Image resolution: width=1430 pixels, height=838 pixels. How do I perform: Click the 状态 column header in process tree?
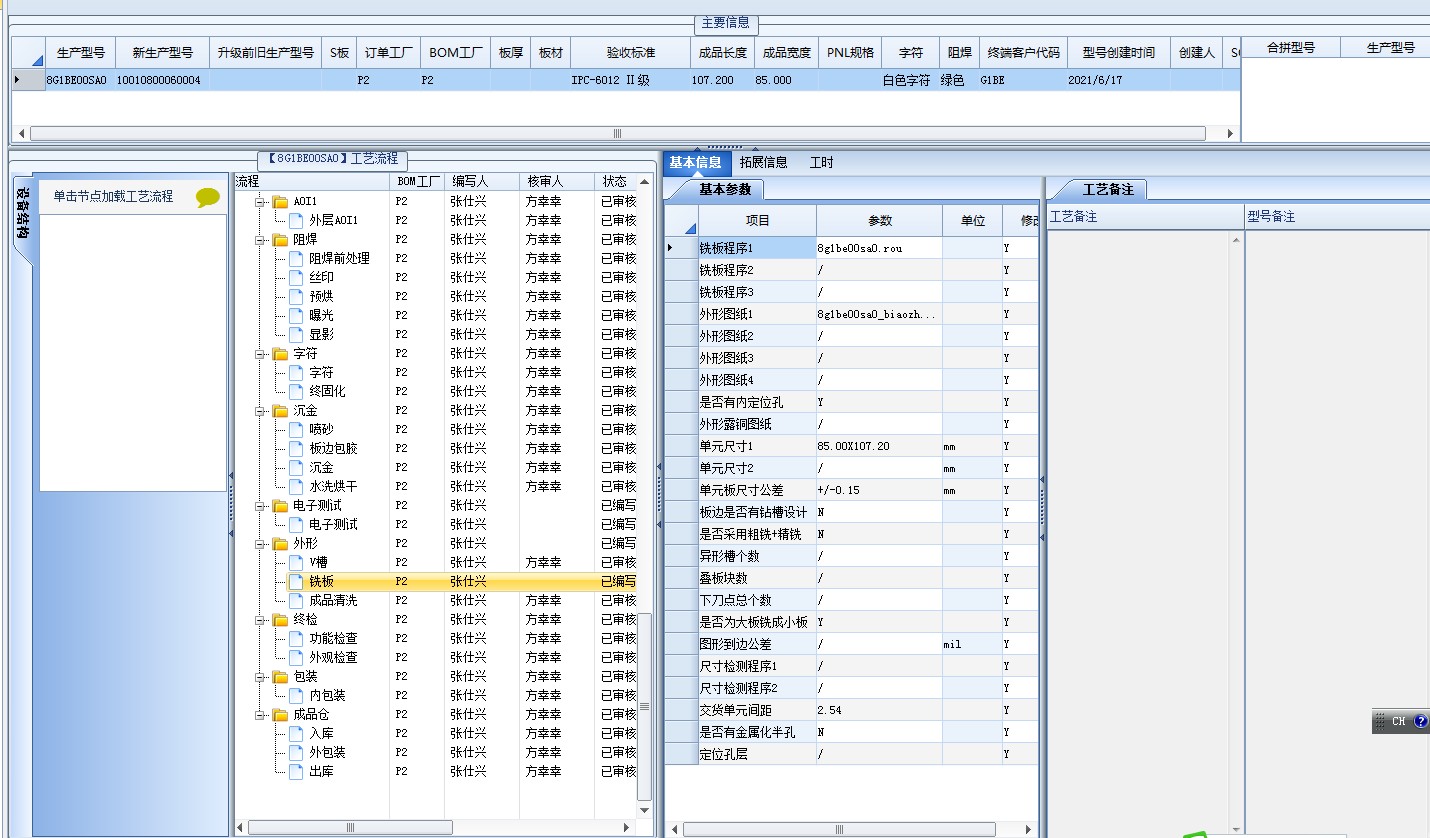pos(615,181)
